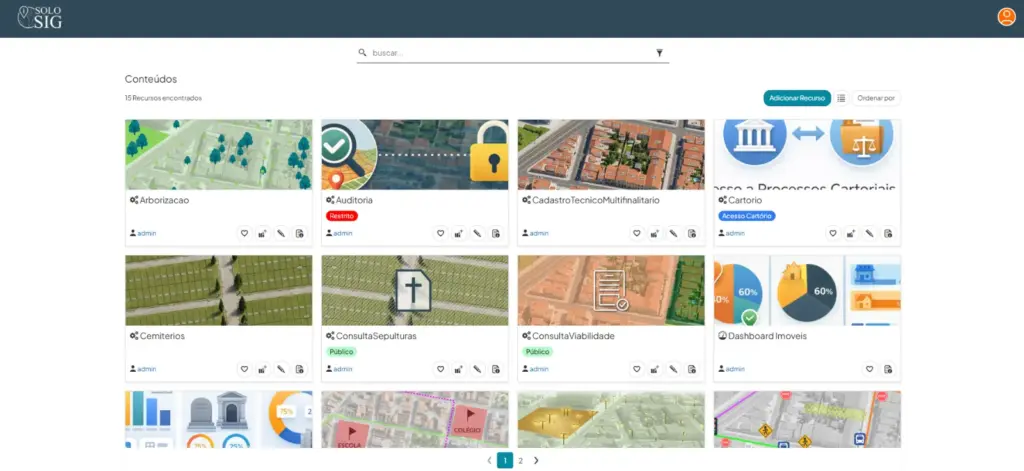Click the buscar search input field
Image resolution: width=1024 pixels, height=471 pixels.
pos(510,53)
